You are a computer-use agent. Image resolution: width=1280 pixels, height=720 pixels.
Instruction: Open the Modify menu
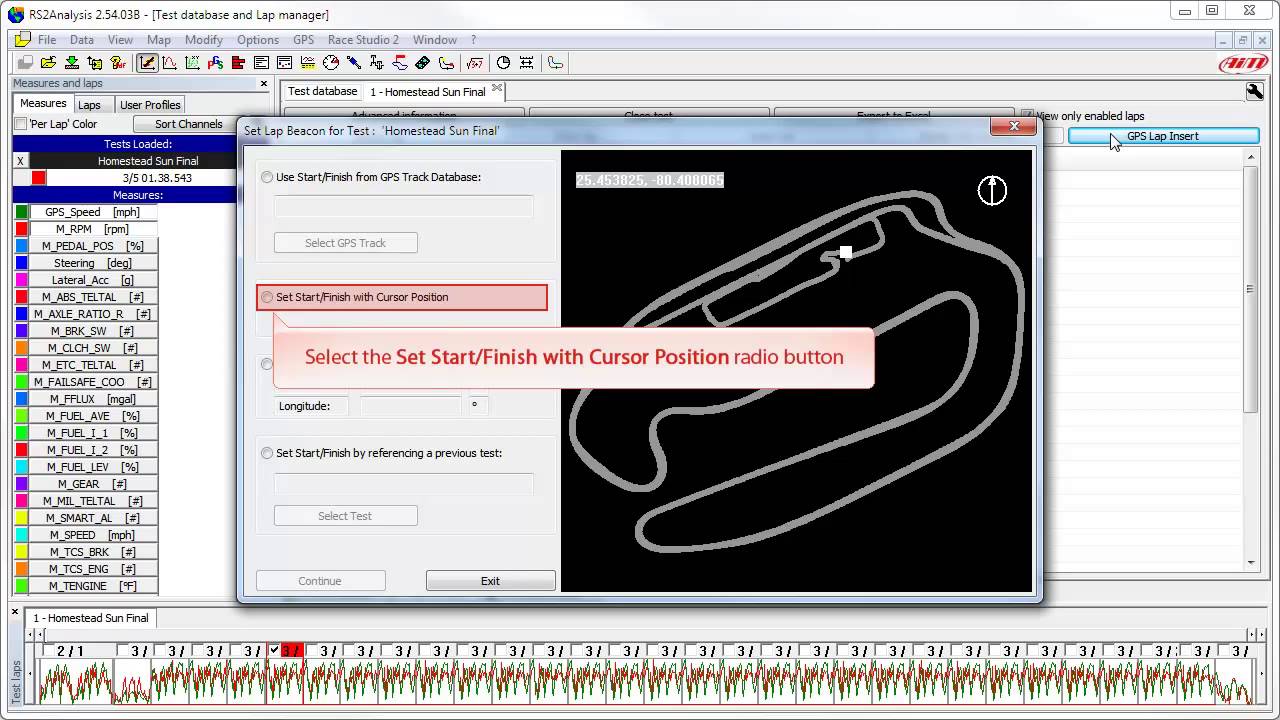[204, 40]
